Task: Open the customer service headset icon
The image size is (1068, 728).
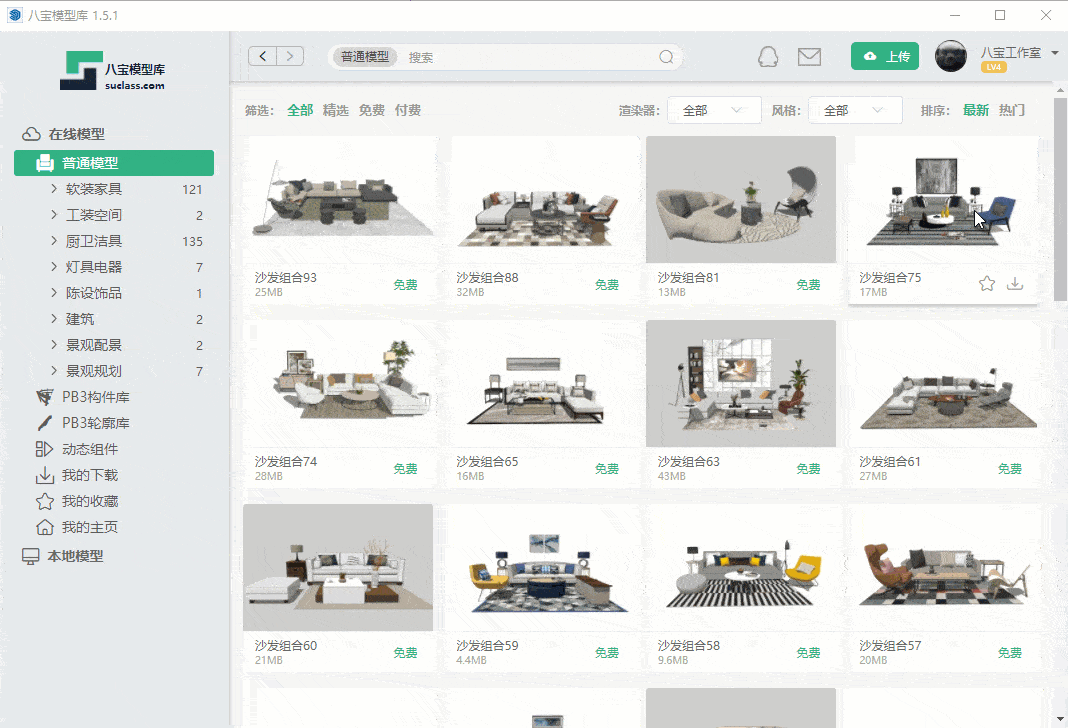Action: pyautogui.click(x=767, y=57)
